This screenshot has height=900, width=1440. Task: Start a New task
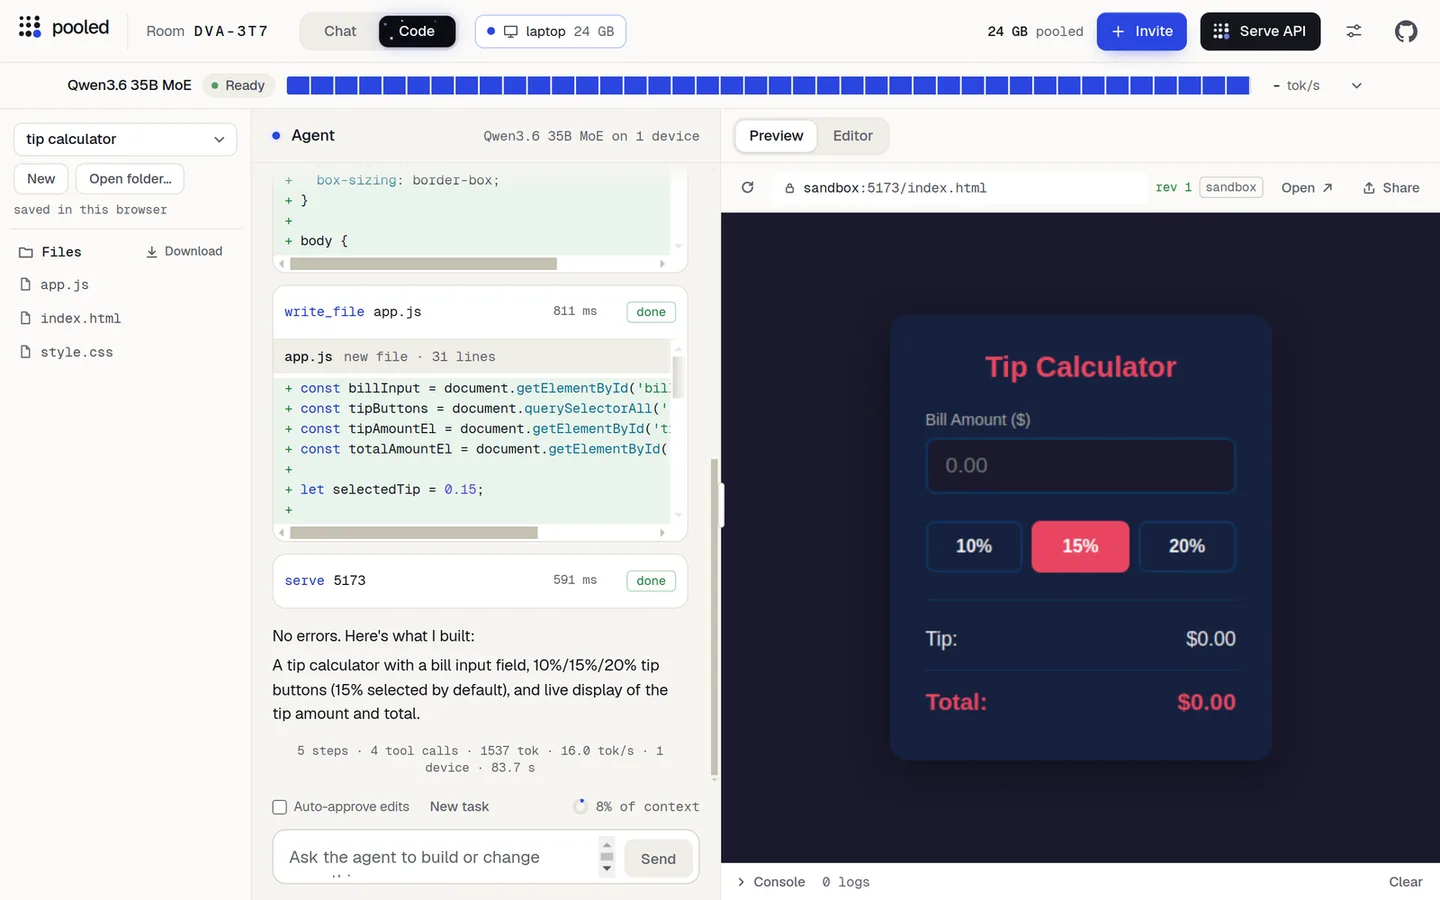pos(459,807)
